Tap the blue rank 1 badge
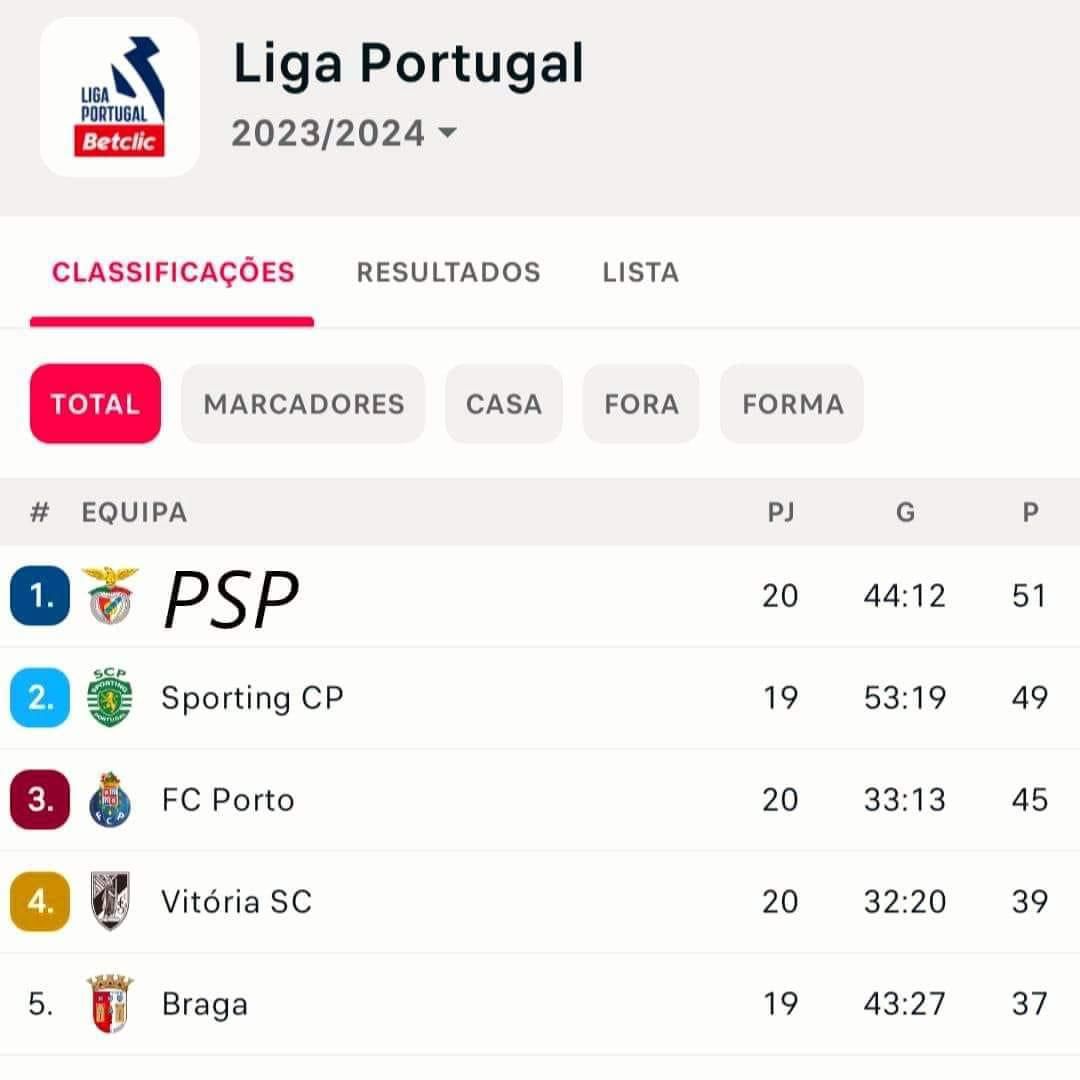This screenshot has width=1080, height=1080. pyautogui.click(x=40, y=596)
